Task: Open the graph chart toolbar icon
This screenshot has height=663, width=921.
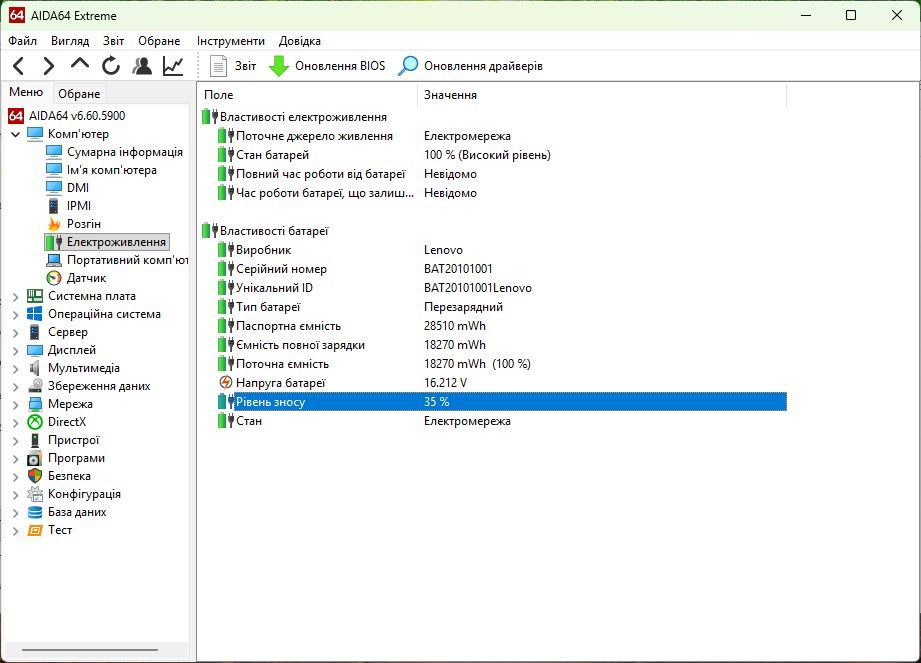Action: (x=173, y=66)
